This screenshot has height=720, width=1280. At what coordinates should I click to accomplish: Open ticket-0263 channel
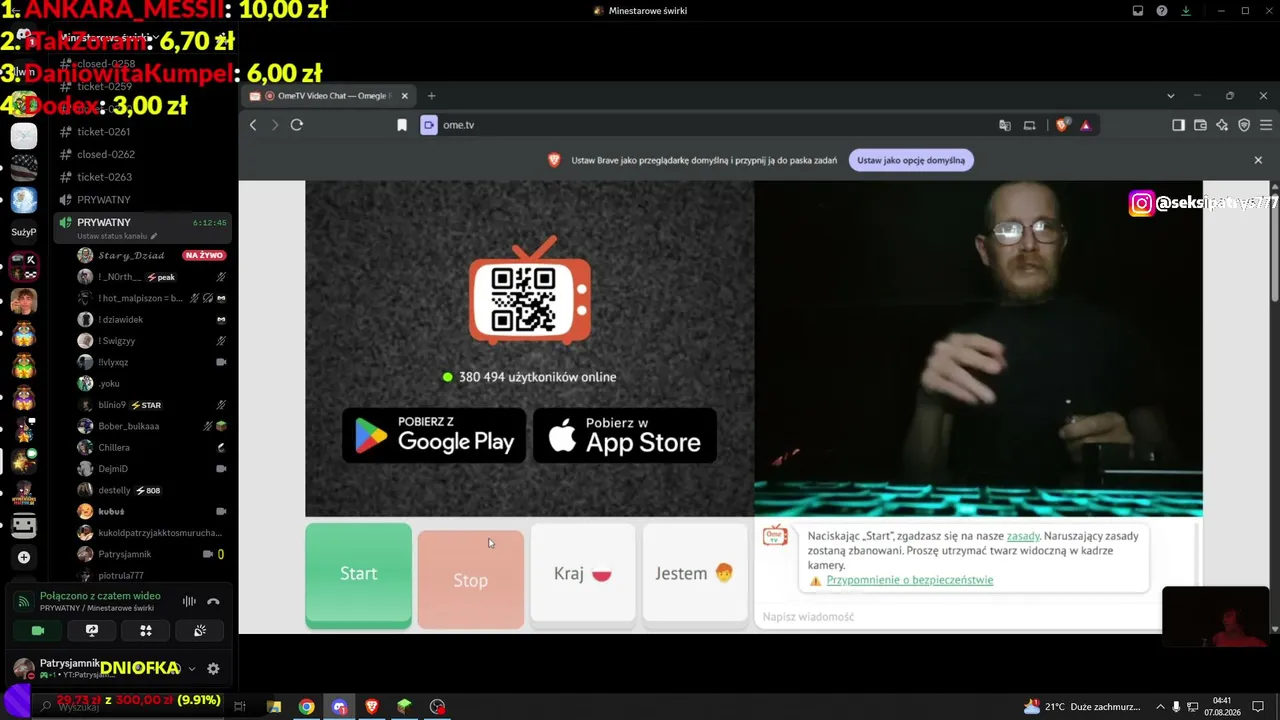pos(104,177)
